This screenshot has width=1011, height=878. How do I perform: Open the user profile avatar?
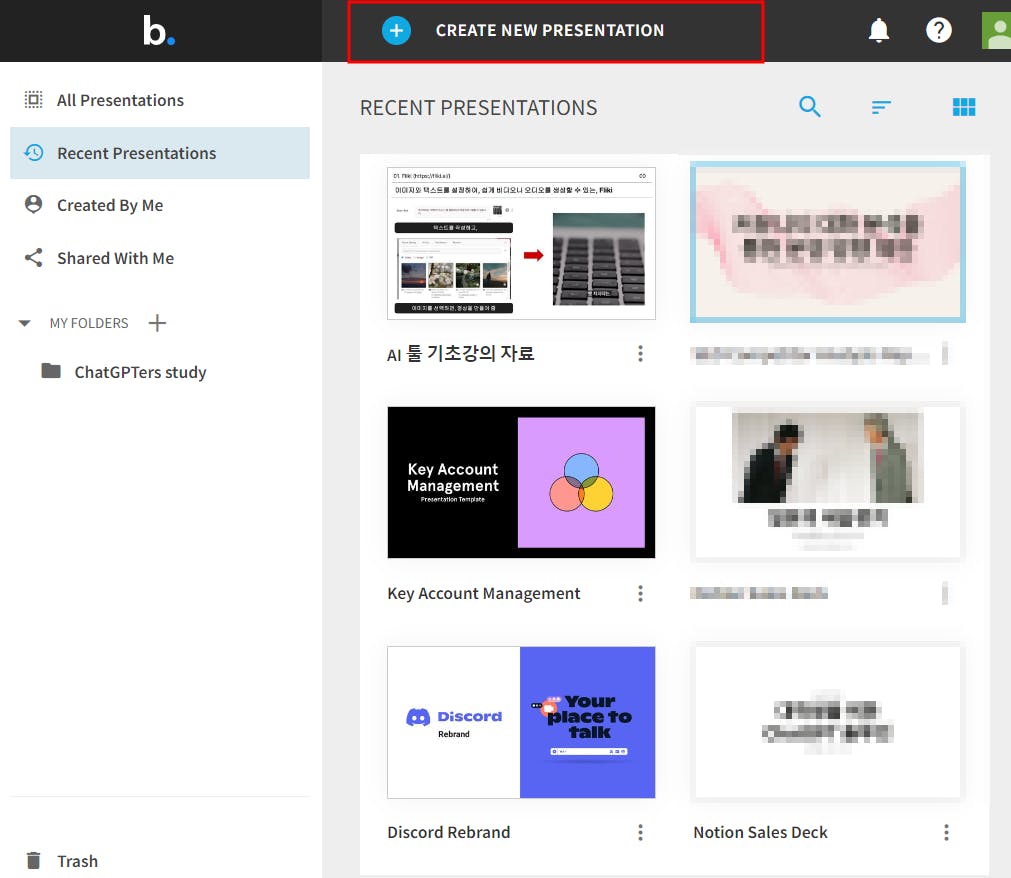[x=996, y=30]
